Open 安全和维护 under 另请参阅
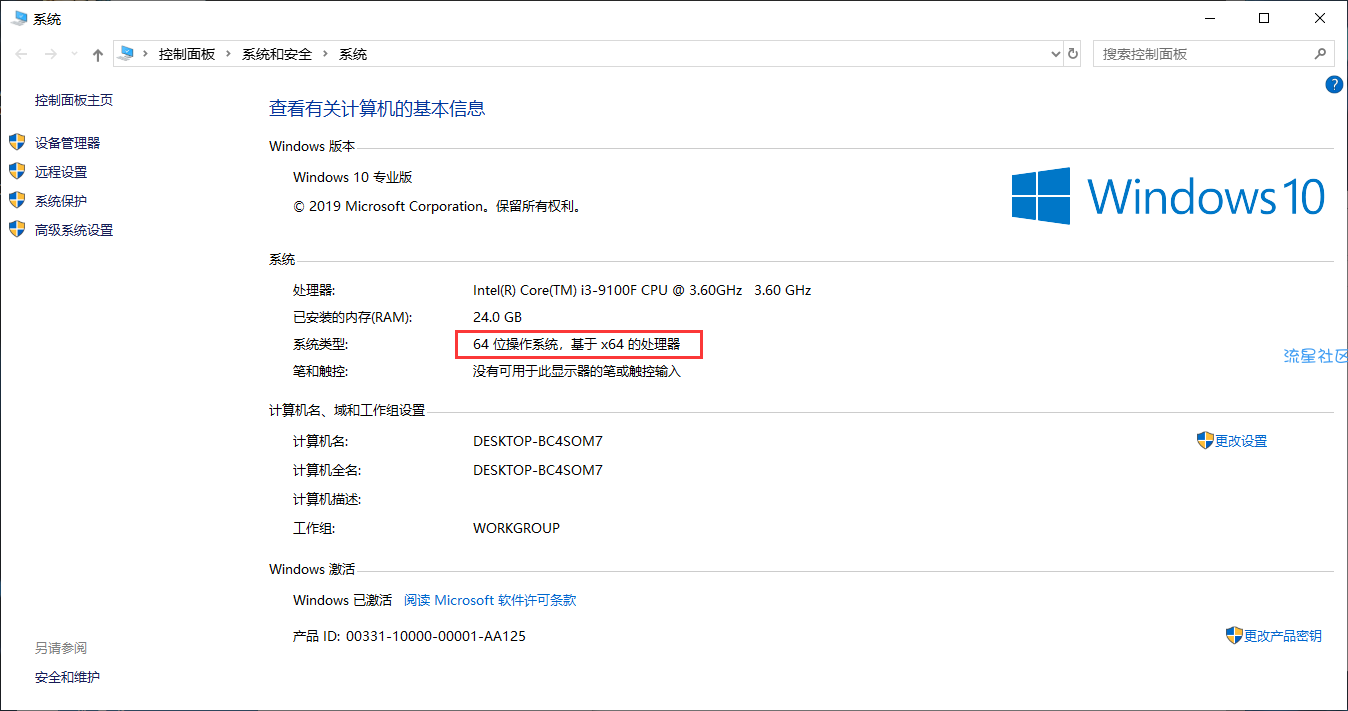1348x711 pixels. (x=67, y=677)
